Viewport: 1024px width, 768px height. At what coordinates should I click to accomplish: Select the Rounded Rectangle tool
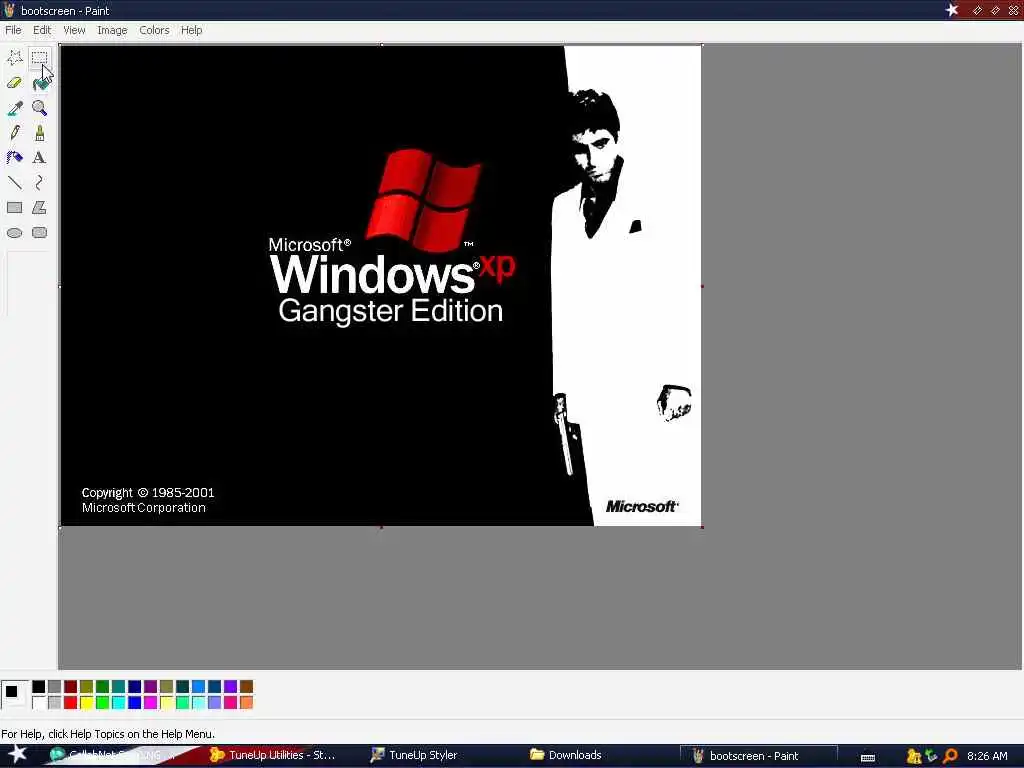point(39,232)
